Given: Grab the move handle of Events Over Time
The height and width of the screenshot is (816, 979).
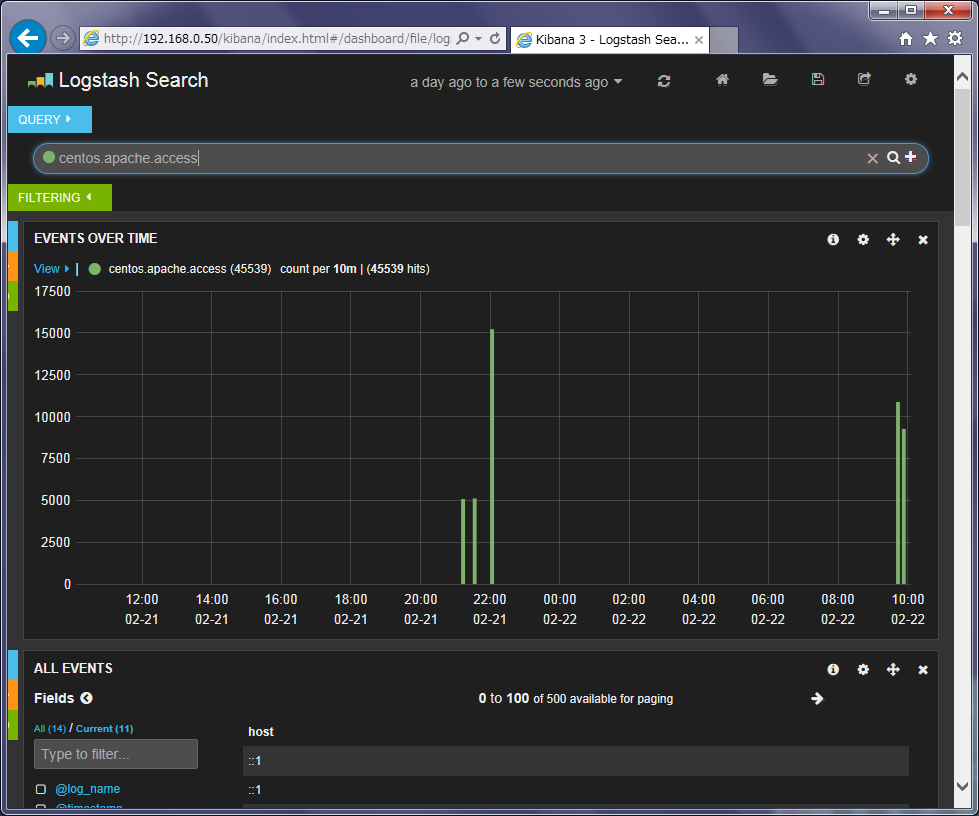Looking at the screenshot, I should pos(893,240).
